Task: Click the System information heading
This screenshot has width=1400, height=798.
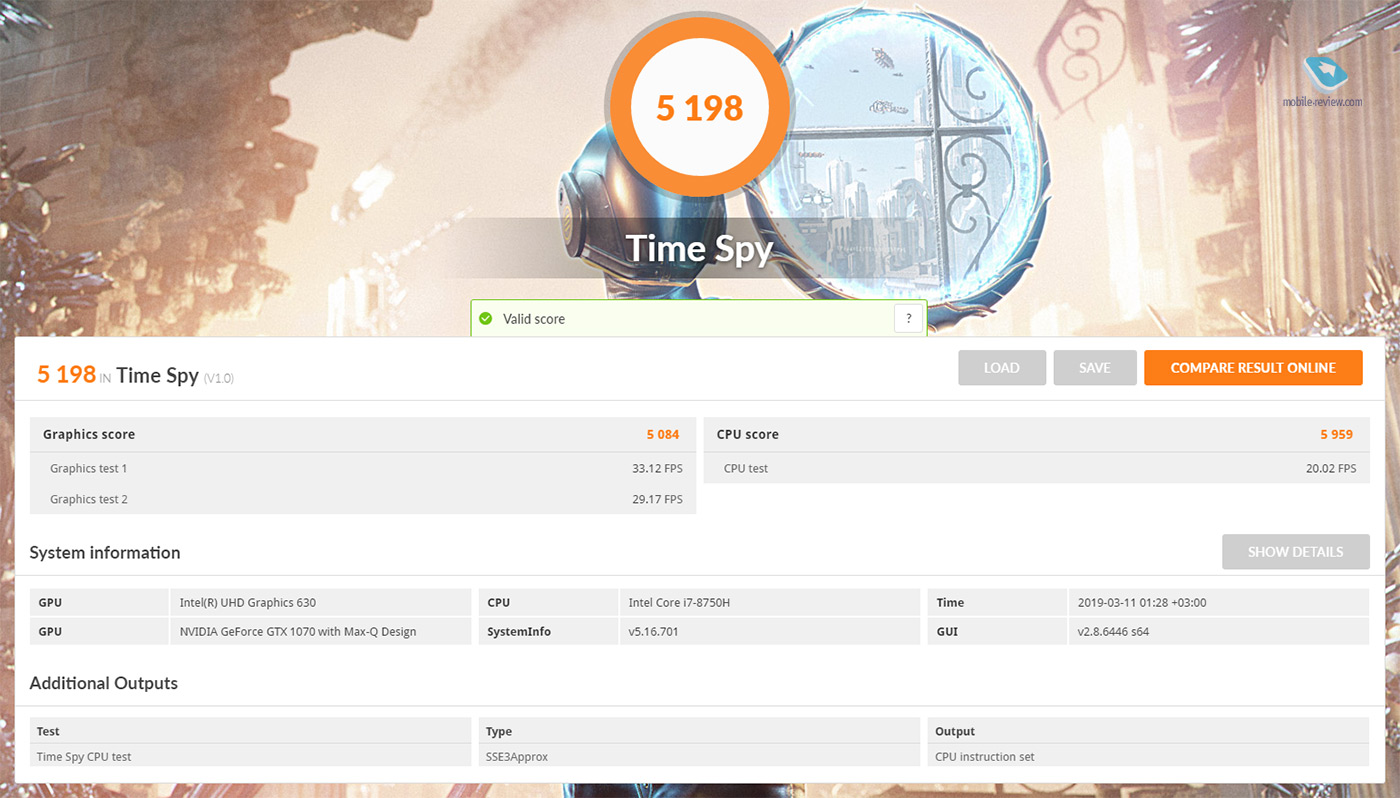Action: (x=105, y=552)
